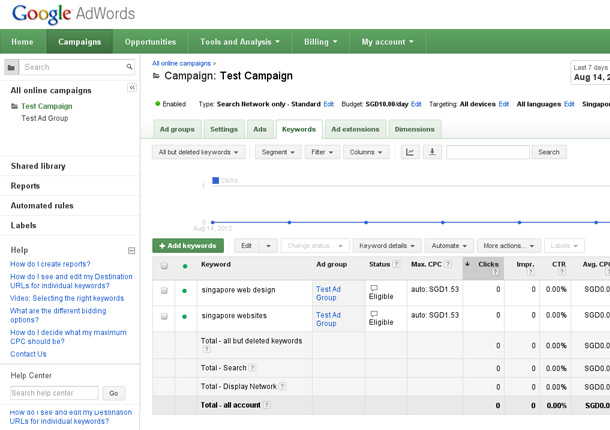Open the Columns dropdown
The height and width of the screenshot is (430, 610).
tap(366, 152)
